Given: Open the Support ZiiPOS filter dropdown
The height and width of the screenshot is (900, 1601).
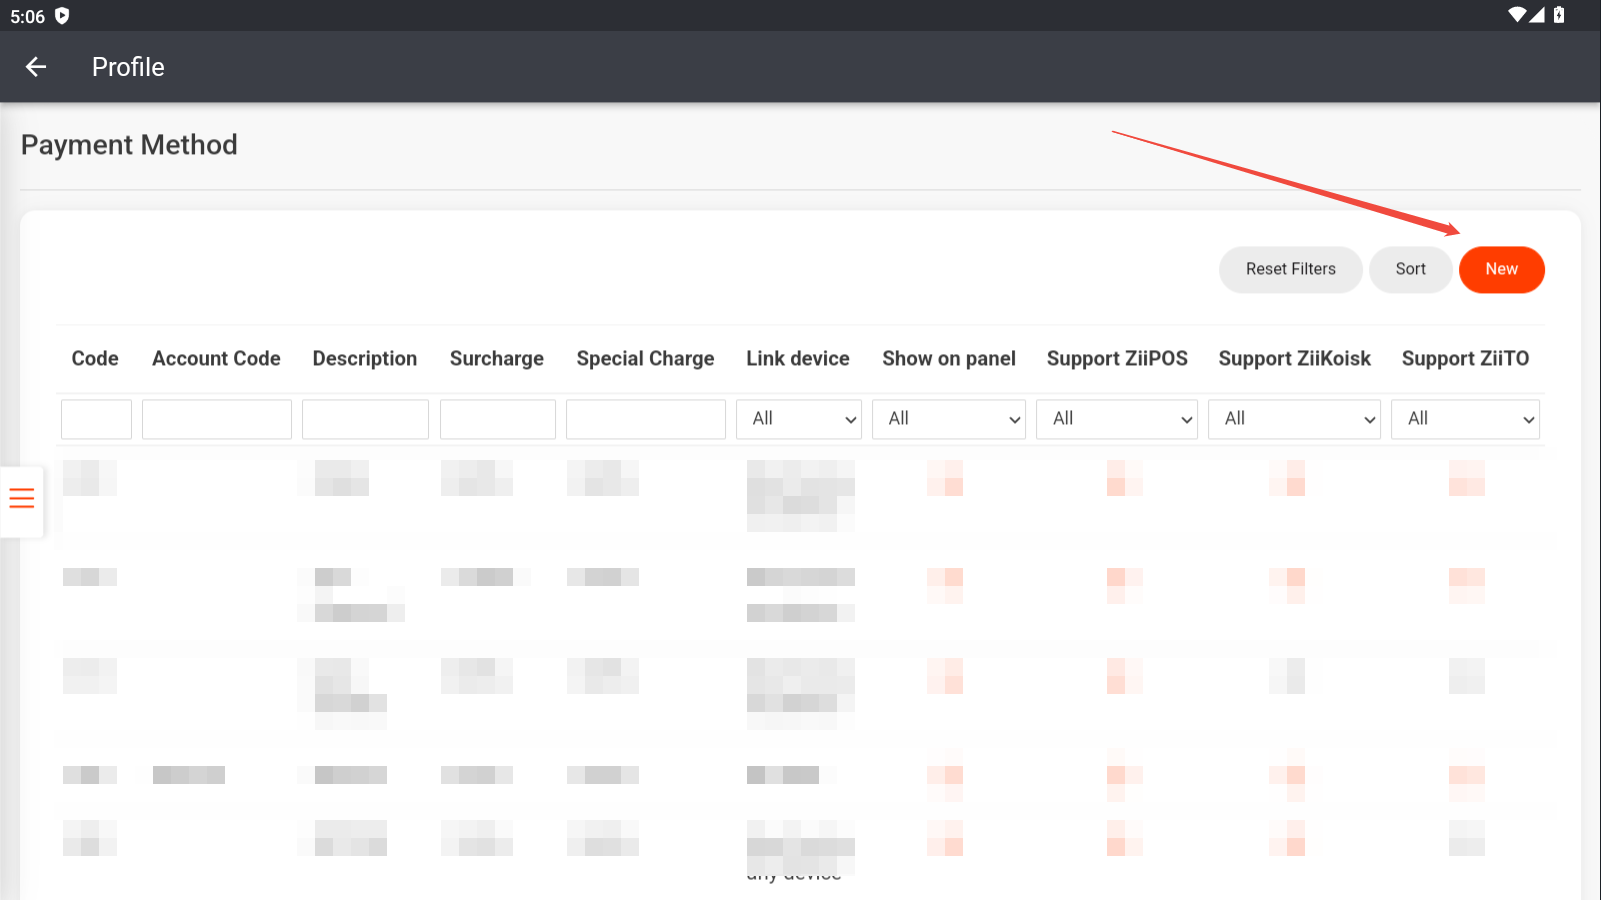Looking at the screenshot, I should pos(1117,419).
